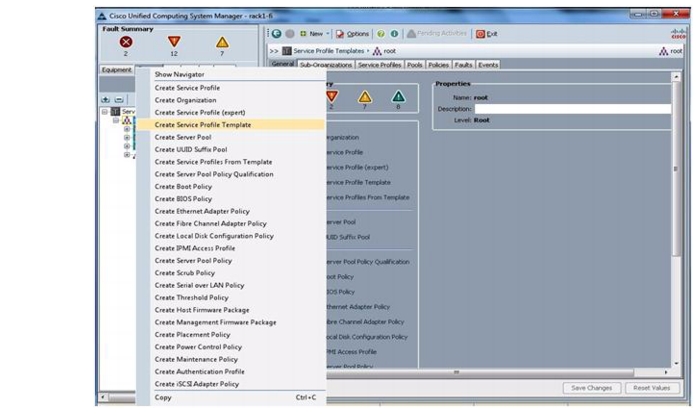Open the Faults tab
The width and height of the screenshot is (698, 414).
(463, 65)
